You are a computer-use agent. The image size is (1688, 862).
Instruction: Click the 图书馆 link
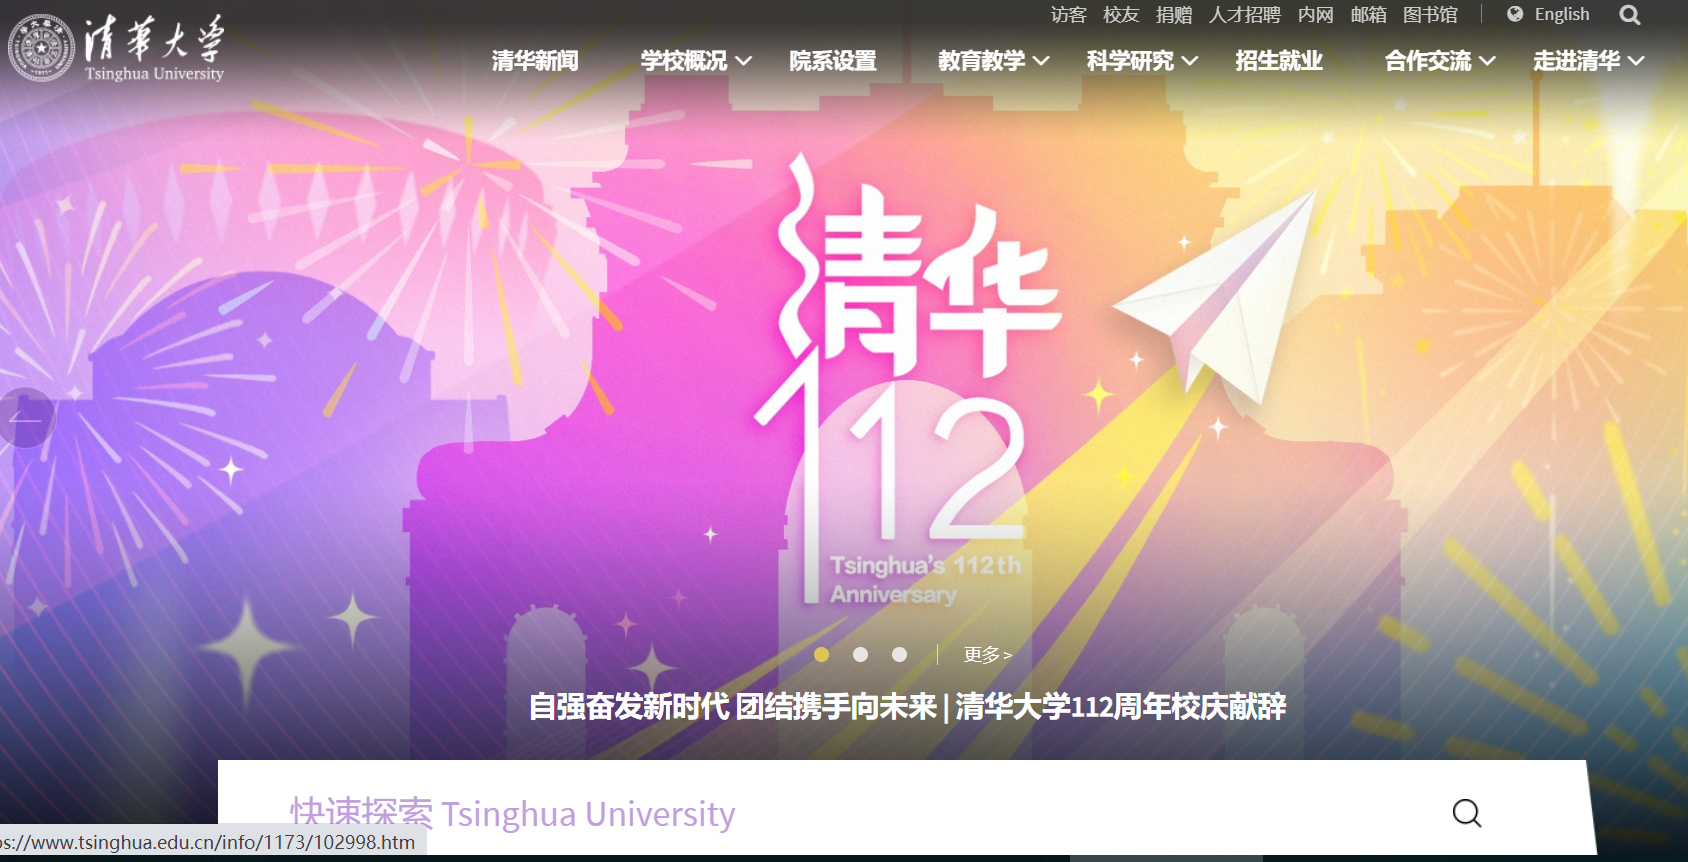pyautogui.click(x=1430, y=14)
